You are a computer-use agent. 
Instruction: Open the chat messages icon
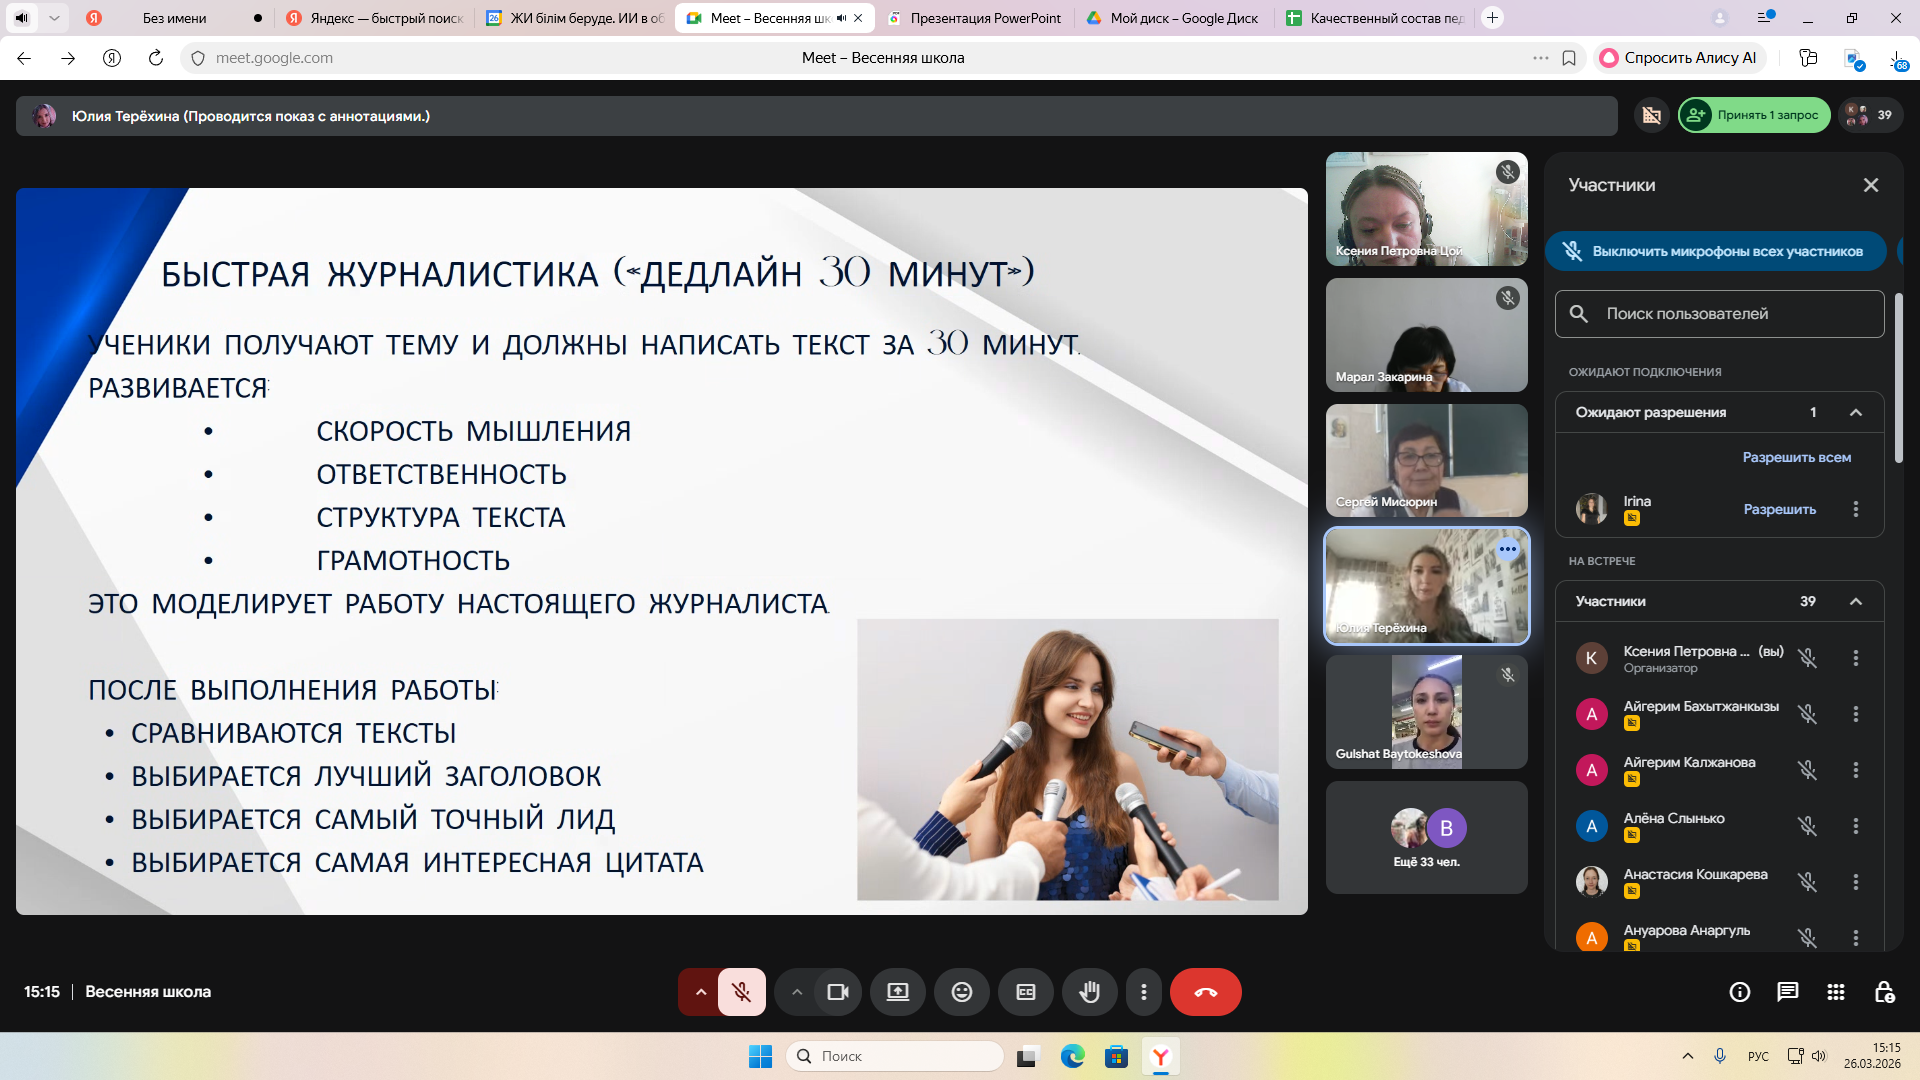click(x=1787, y=992)
